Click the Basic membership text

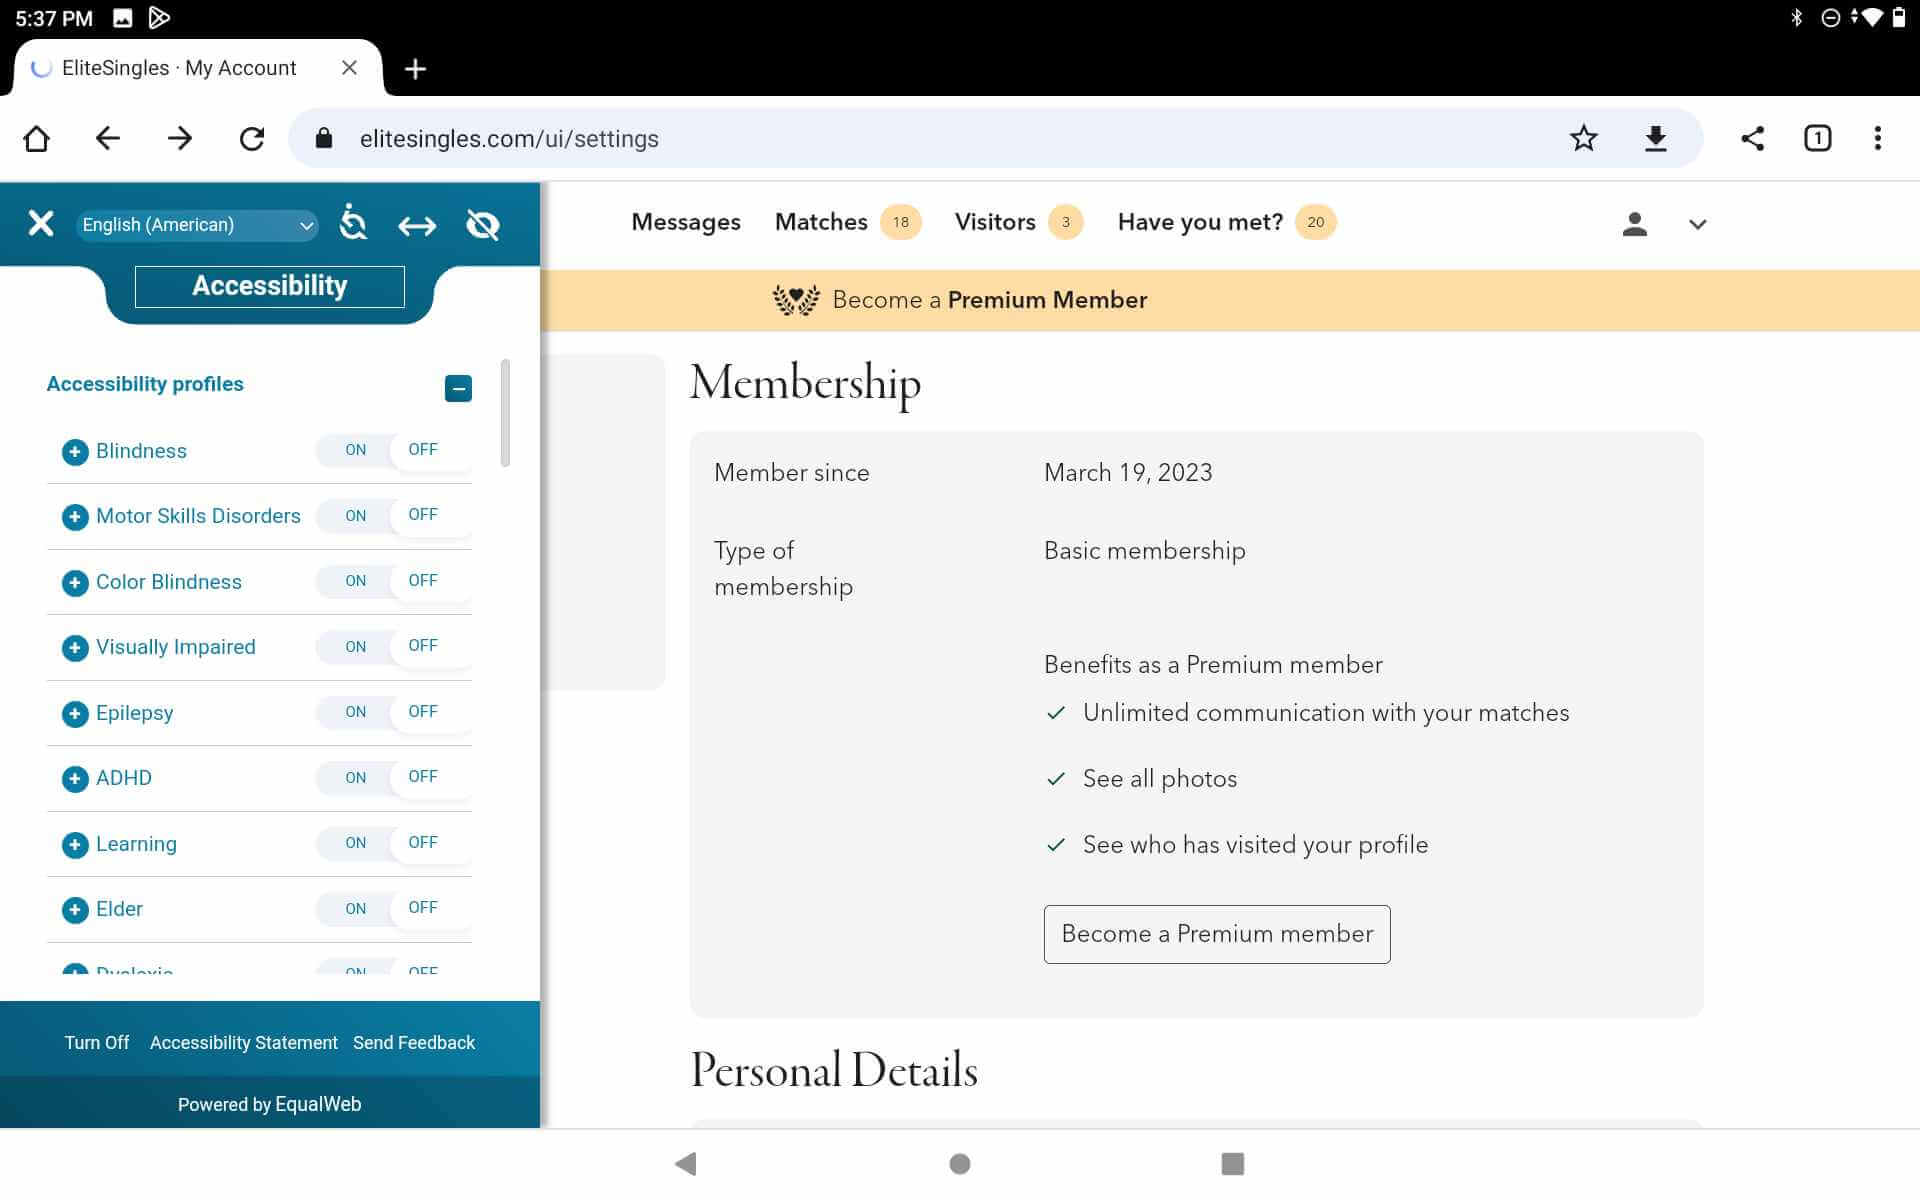tap(1145, 551)
